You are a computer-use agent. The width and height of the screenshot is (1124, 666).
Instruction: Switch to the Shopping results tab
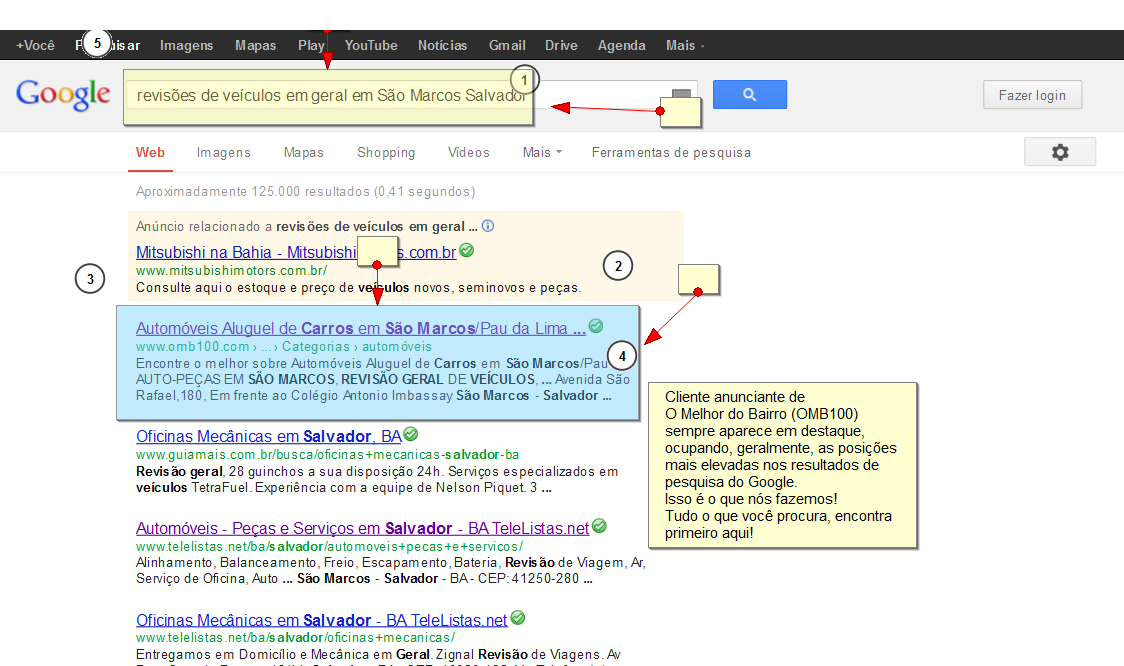pyautogui.click(x=386, y=153)
